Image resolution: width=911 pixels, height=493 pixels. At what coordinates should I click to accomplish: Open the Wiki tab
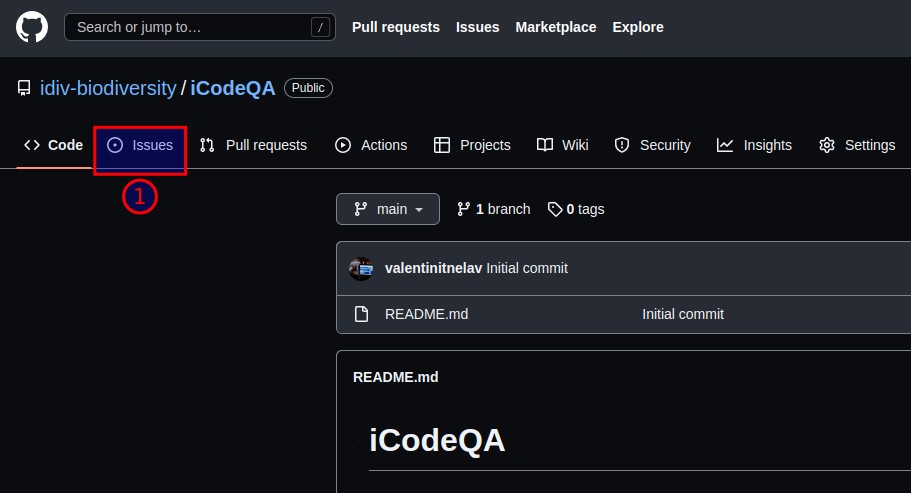(x=563, y=145)
